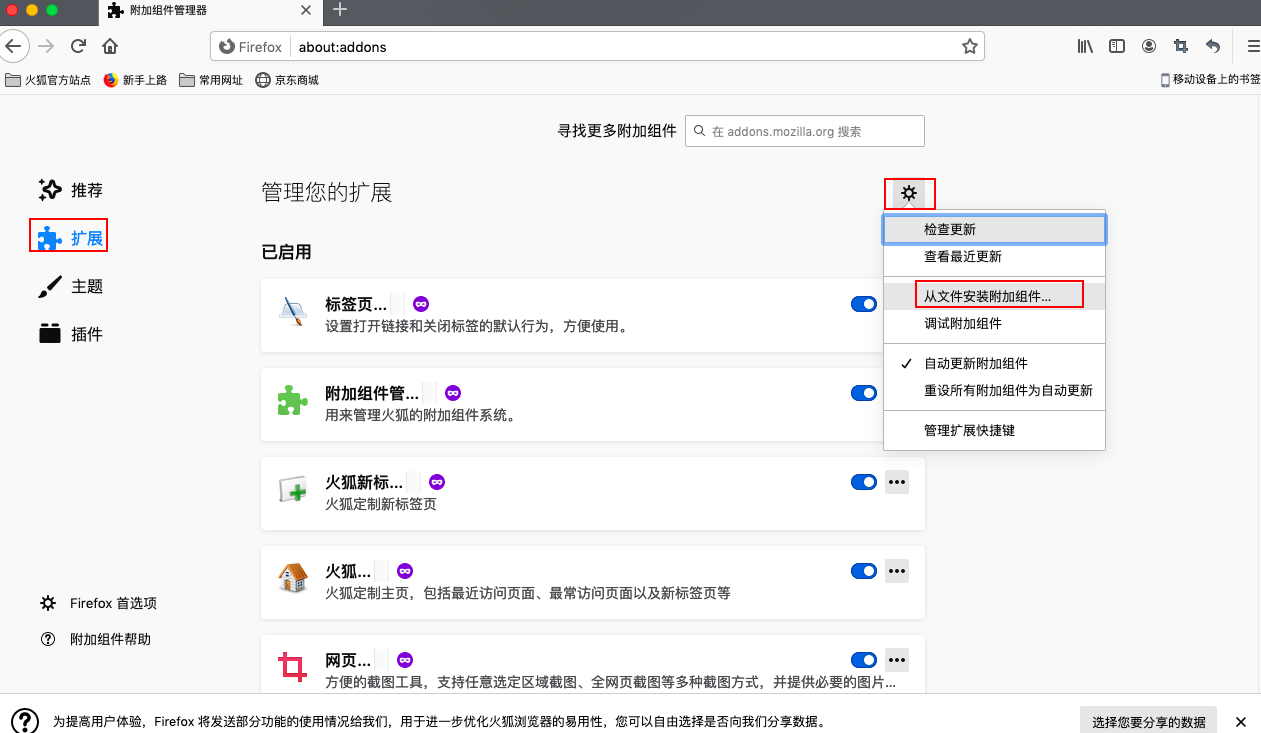Open the 新手上路 bookmark
Image resolution: width=1261 pixels, height=733 pixels.
(x=135, y=80)
